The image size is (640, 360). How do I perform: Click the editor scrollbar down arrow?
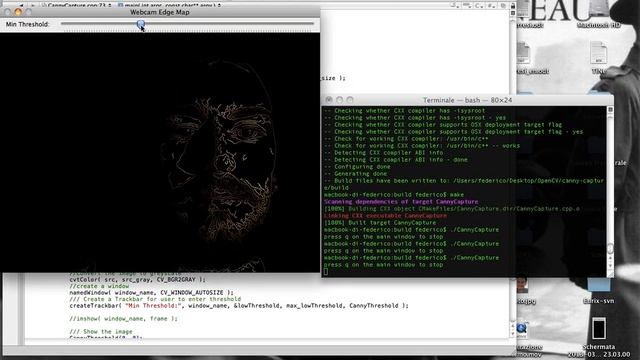513,334
